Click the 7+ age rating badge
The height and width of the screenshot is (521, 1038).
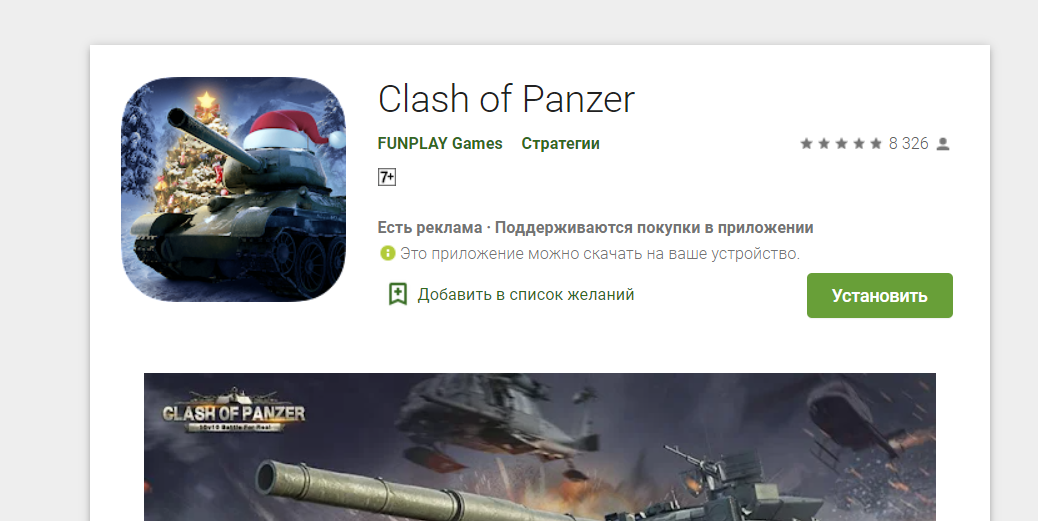coord(387,177)
